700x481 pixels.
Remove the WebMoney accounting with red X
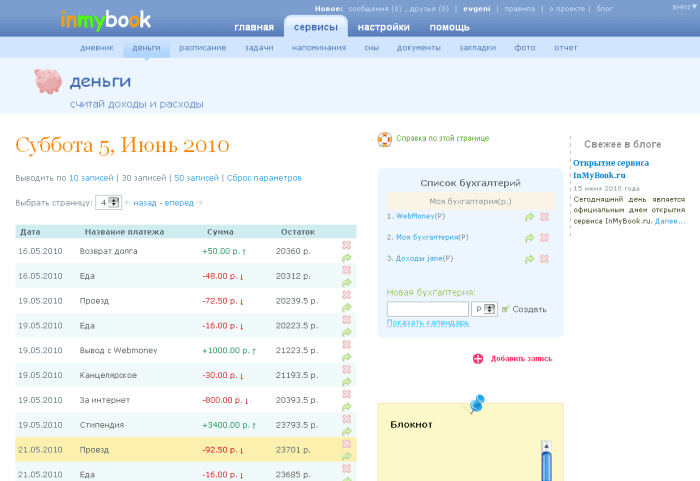click(x=544, y=217)
